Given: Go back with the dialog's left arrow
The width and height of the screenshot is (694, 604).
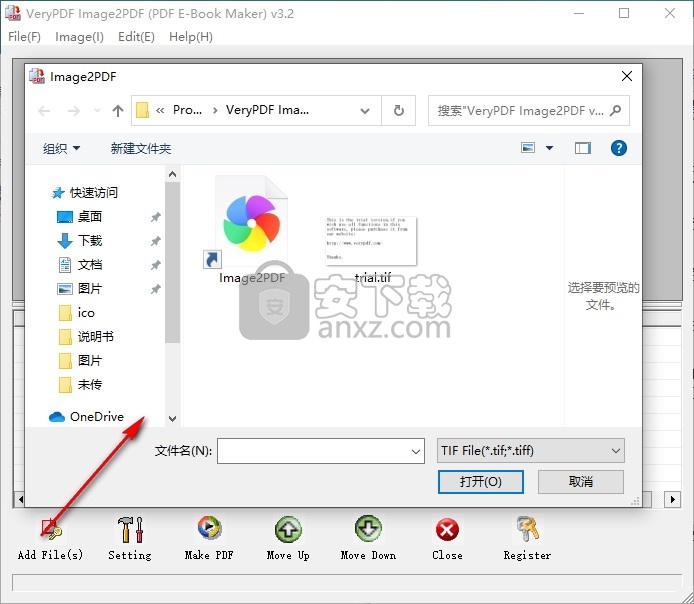Looking at the screenshot, I should click(44, 111).
